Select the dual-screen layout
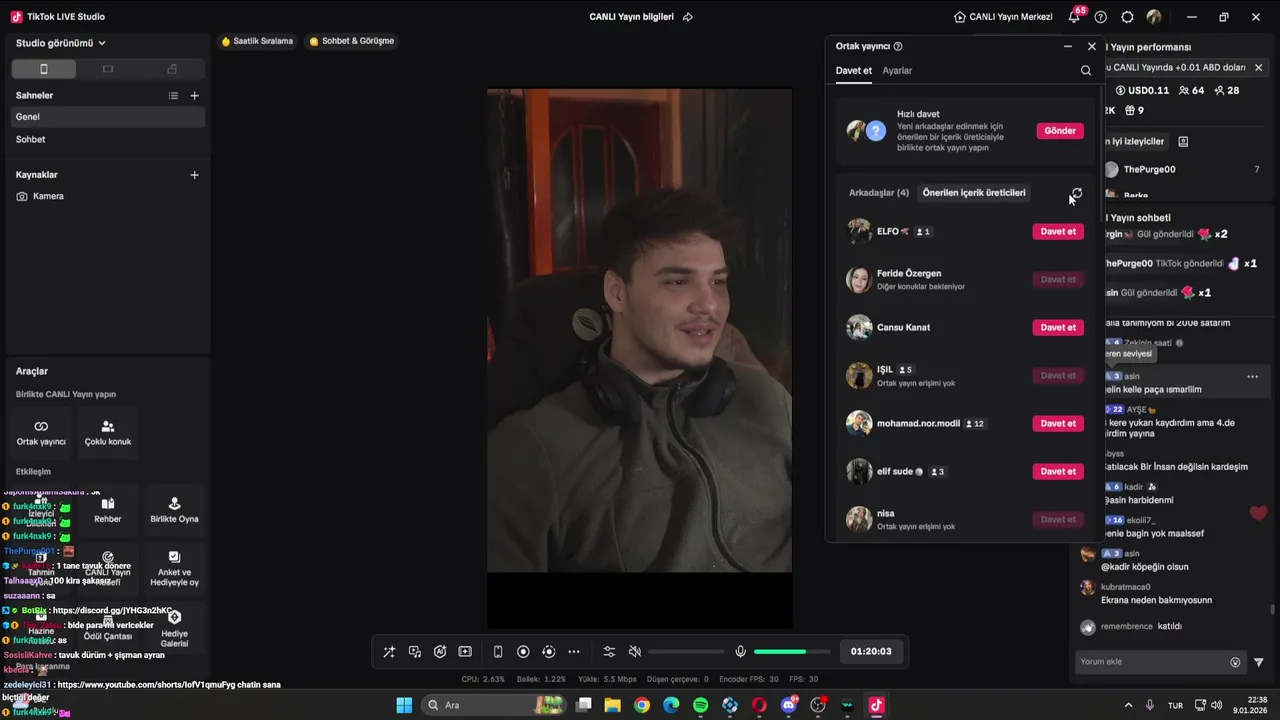This screenshot has height=720, width=1280. (x=172, y=69)
